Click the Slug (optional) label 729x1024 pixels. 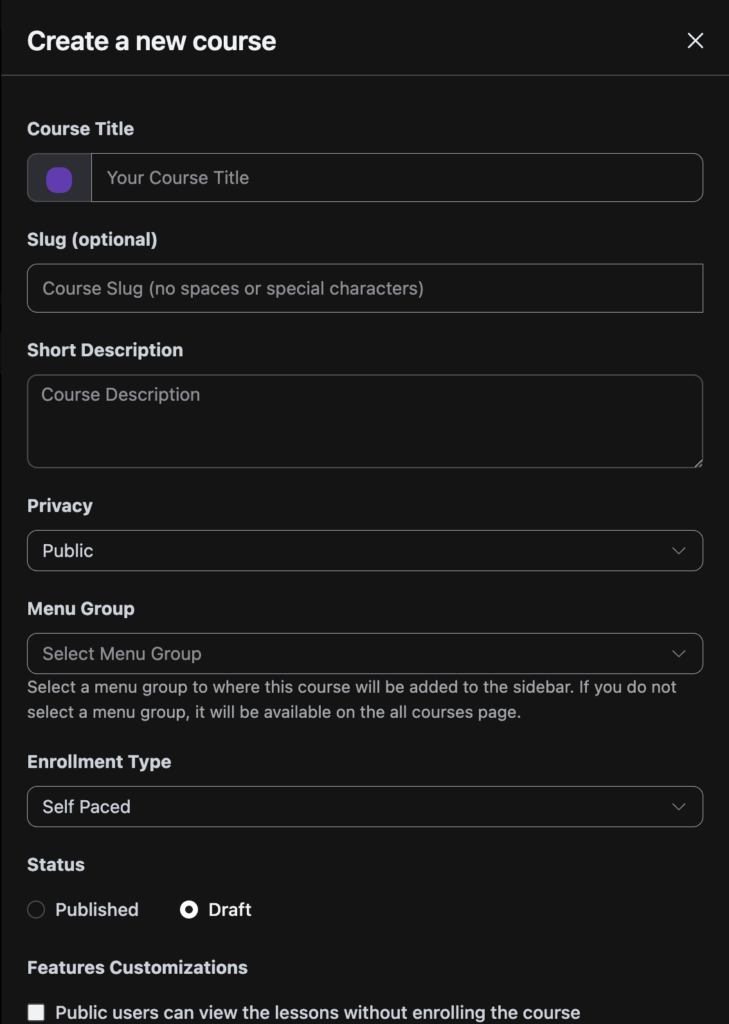(92, 240)
